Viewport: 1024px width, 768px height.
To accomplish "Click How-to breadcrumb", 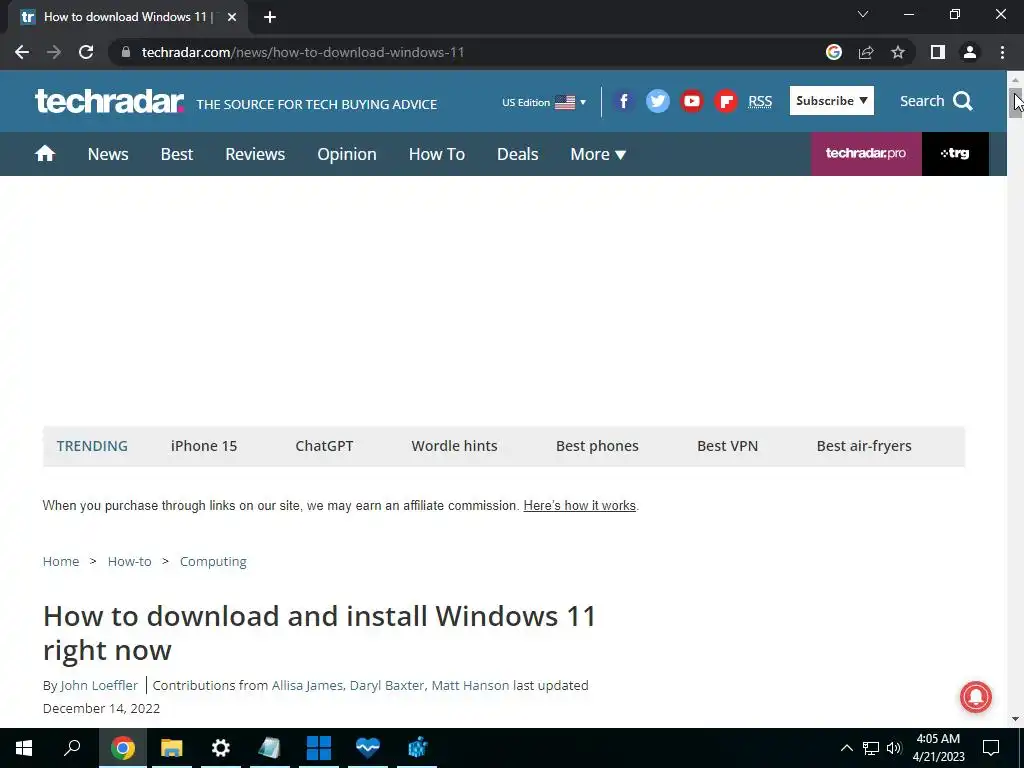I will (129, 562).
